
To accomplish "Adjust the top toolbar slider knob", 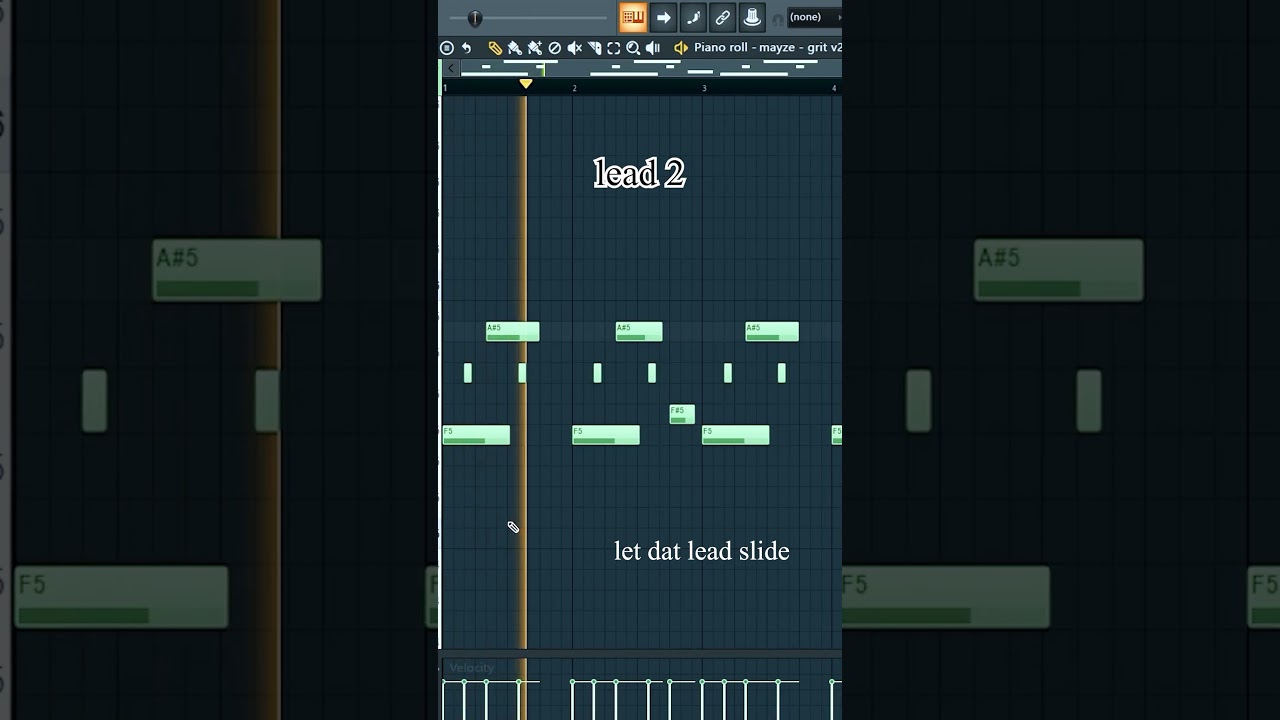I will point(475,18).
